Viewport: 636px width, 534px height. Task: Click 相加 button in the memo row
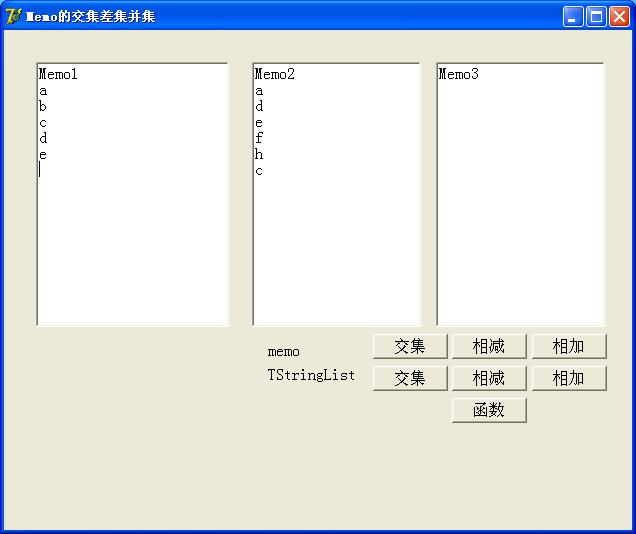click(569, 347)
